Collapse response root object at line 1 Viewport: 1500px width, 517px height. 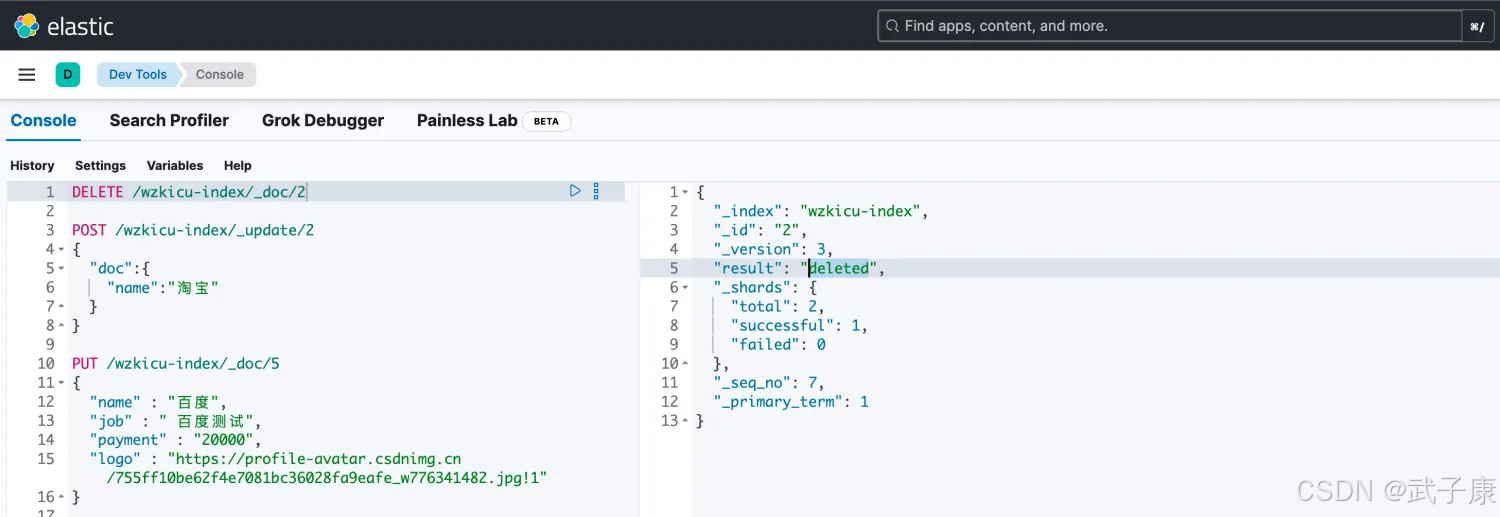pos(685,192)
